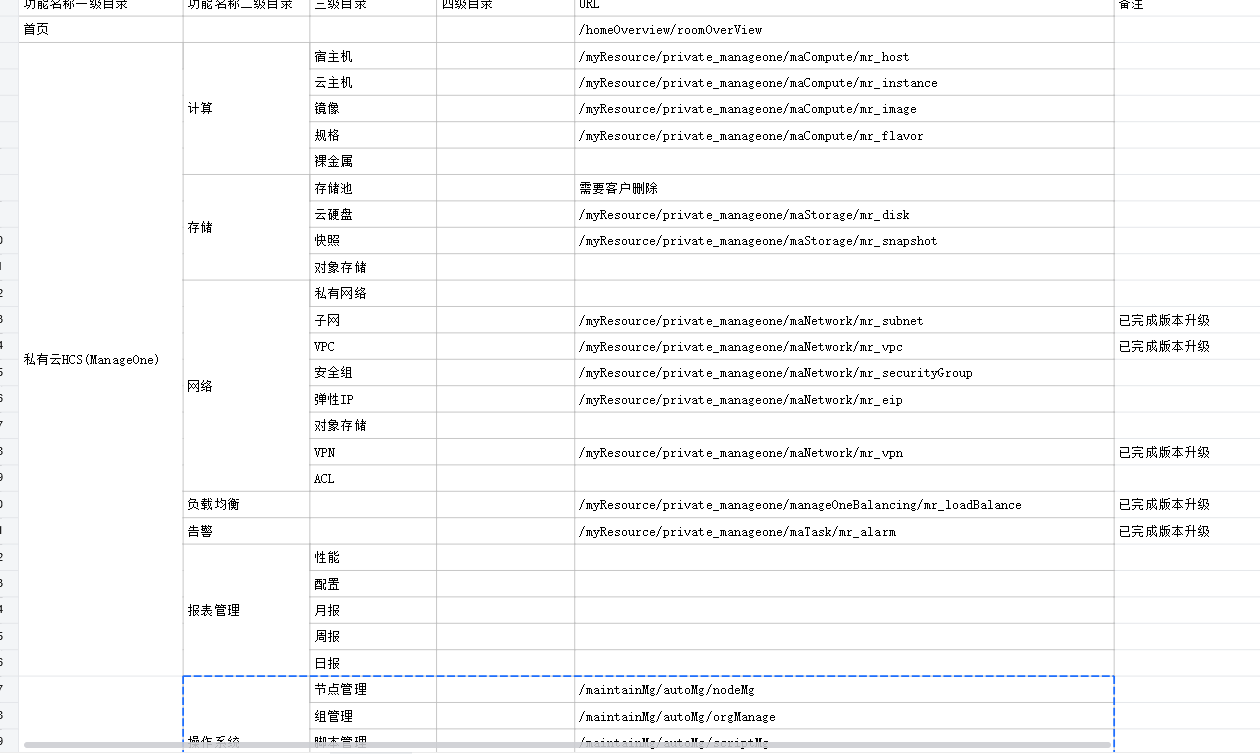Click the mr_instance URL cell
Image resolution: width=1260 pixels, height=754 pixels.
tap(843, 83)
